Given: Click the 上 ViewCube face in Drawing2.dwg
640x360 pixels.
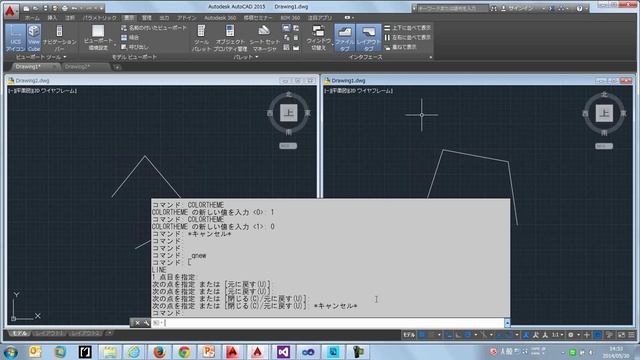Looking at the screenshot, I should point(289,113).
